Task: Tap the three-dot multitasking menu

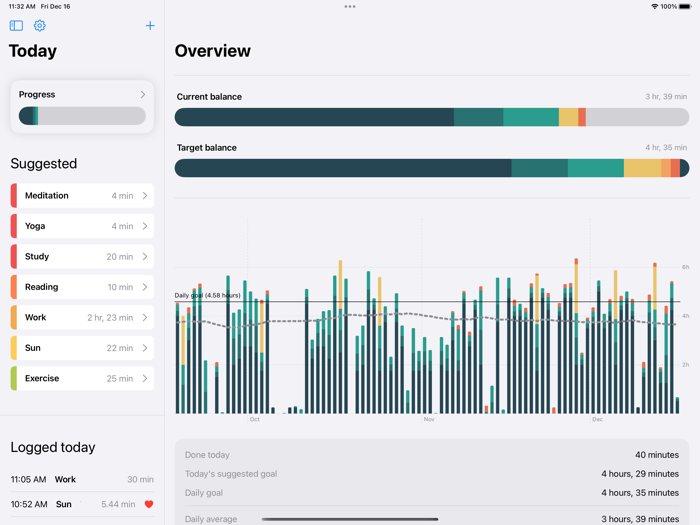Action: point(350,6)
